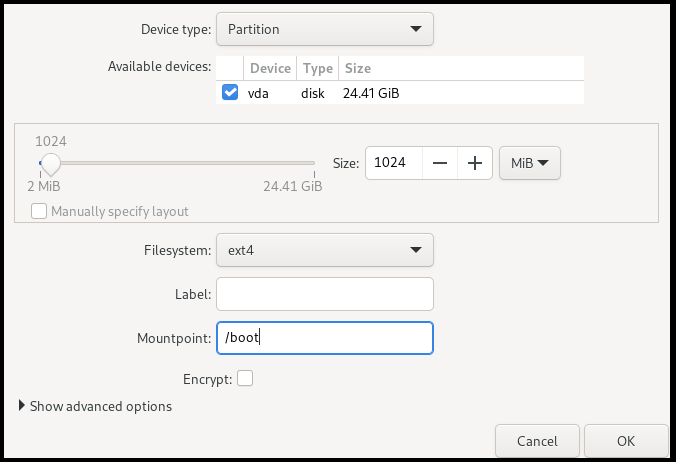
Task: Enable the Manually specify layout checkbox
Action: click(x=40, y=211)
